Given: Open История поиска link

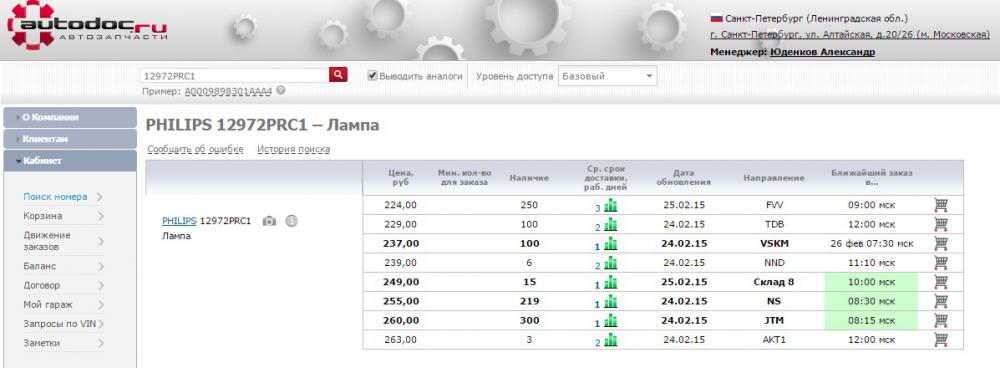Looking at the screenshot, I should (293, 149).
